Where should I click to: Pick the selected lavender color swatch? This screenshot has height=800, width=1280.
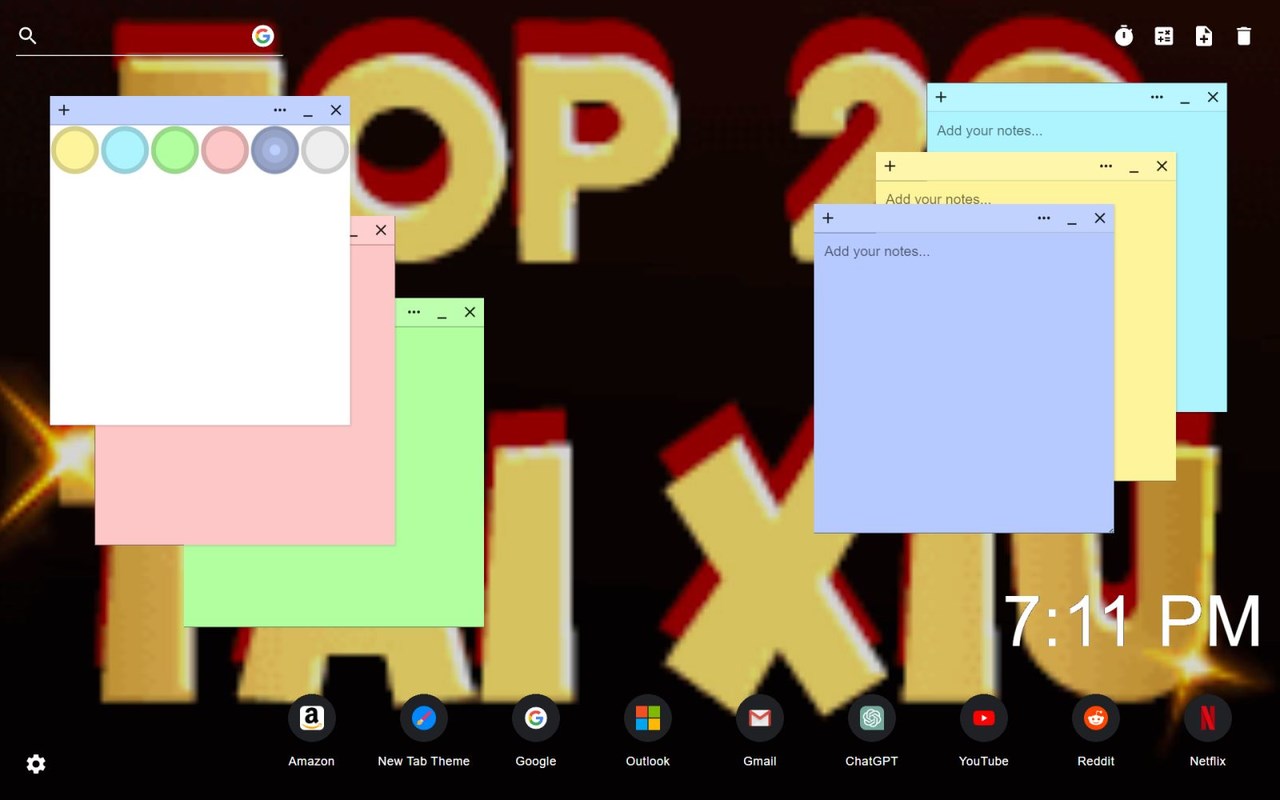pyautogui.click(x=275, y=150)
